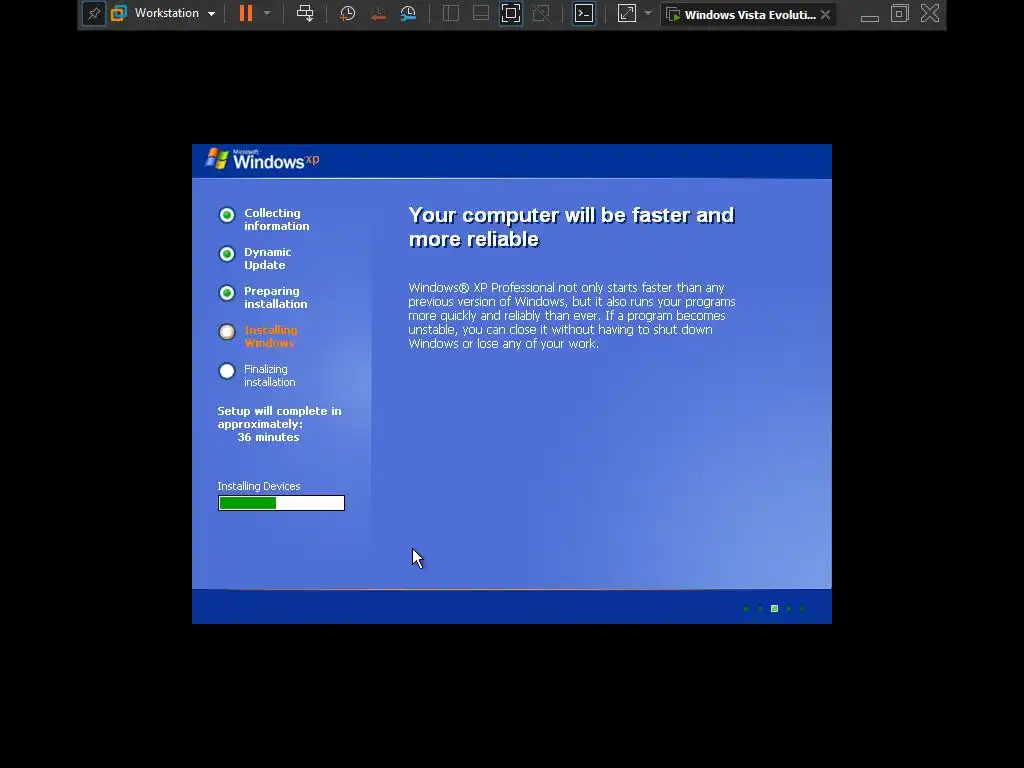1024x768 pixels.
Task: Click the Installing Devices progress bar
Action: (281, 503)
